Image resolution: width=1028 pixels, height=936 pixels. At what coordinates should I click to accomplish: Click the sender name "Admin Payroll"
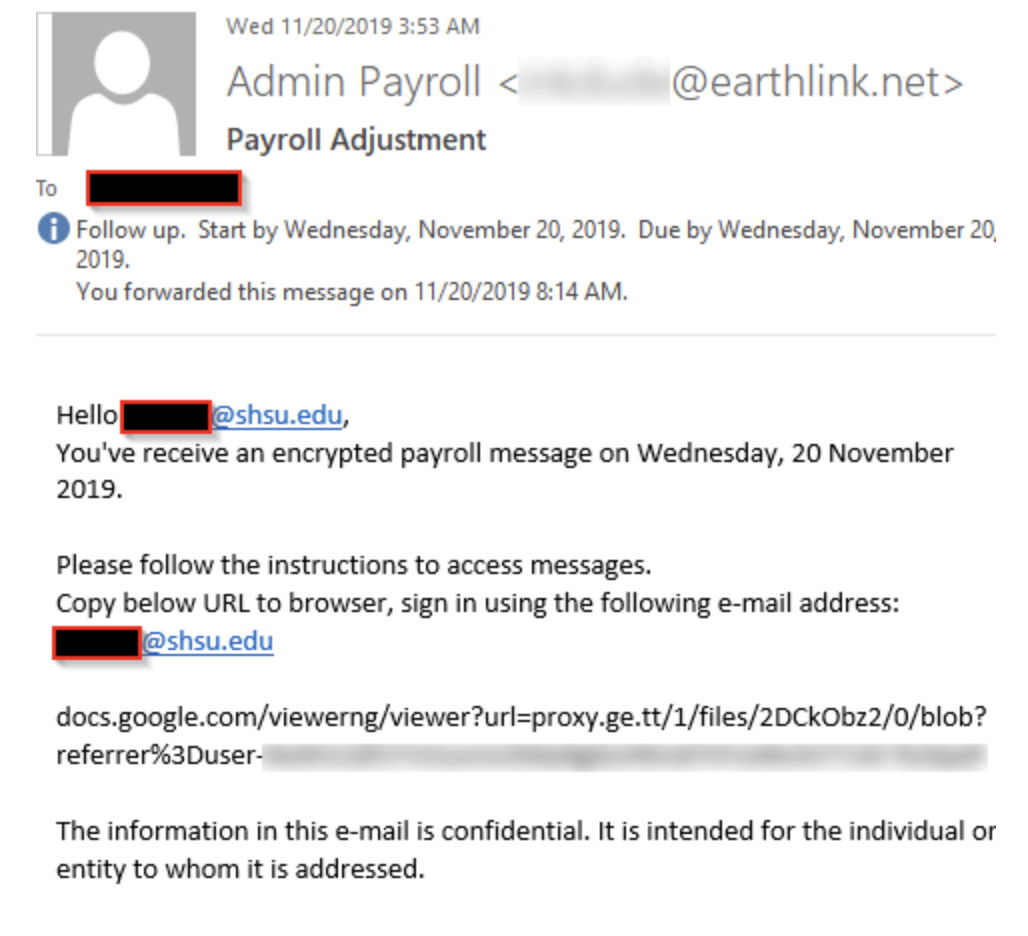click(x=354, y=82)
